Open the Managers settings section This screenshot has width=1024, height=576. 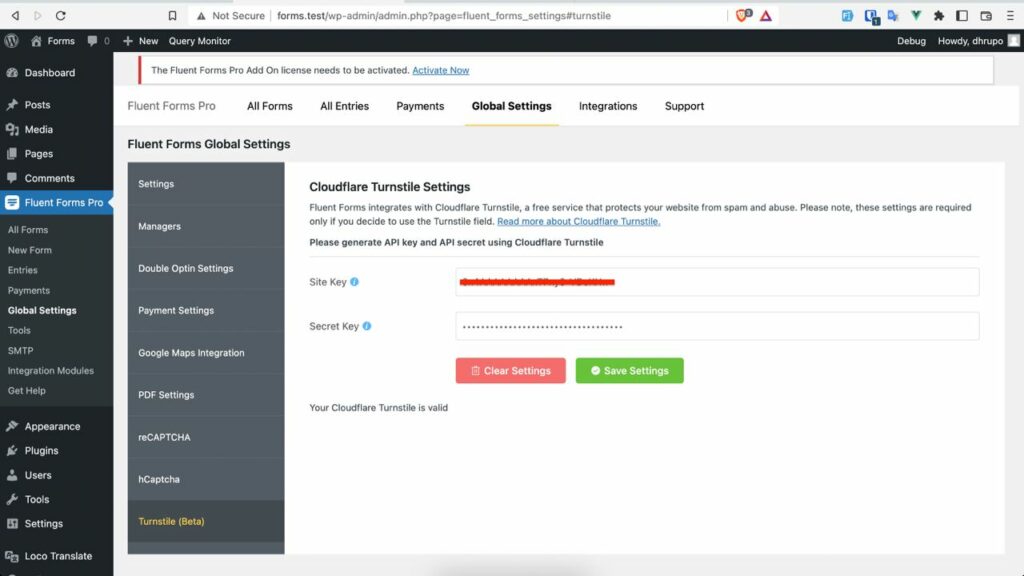coord(206,226)
